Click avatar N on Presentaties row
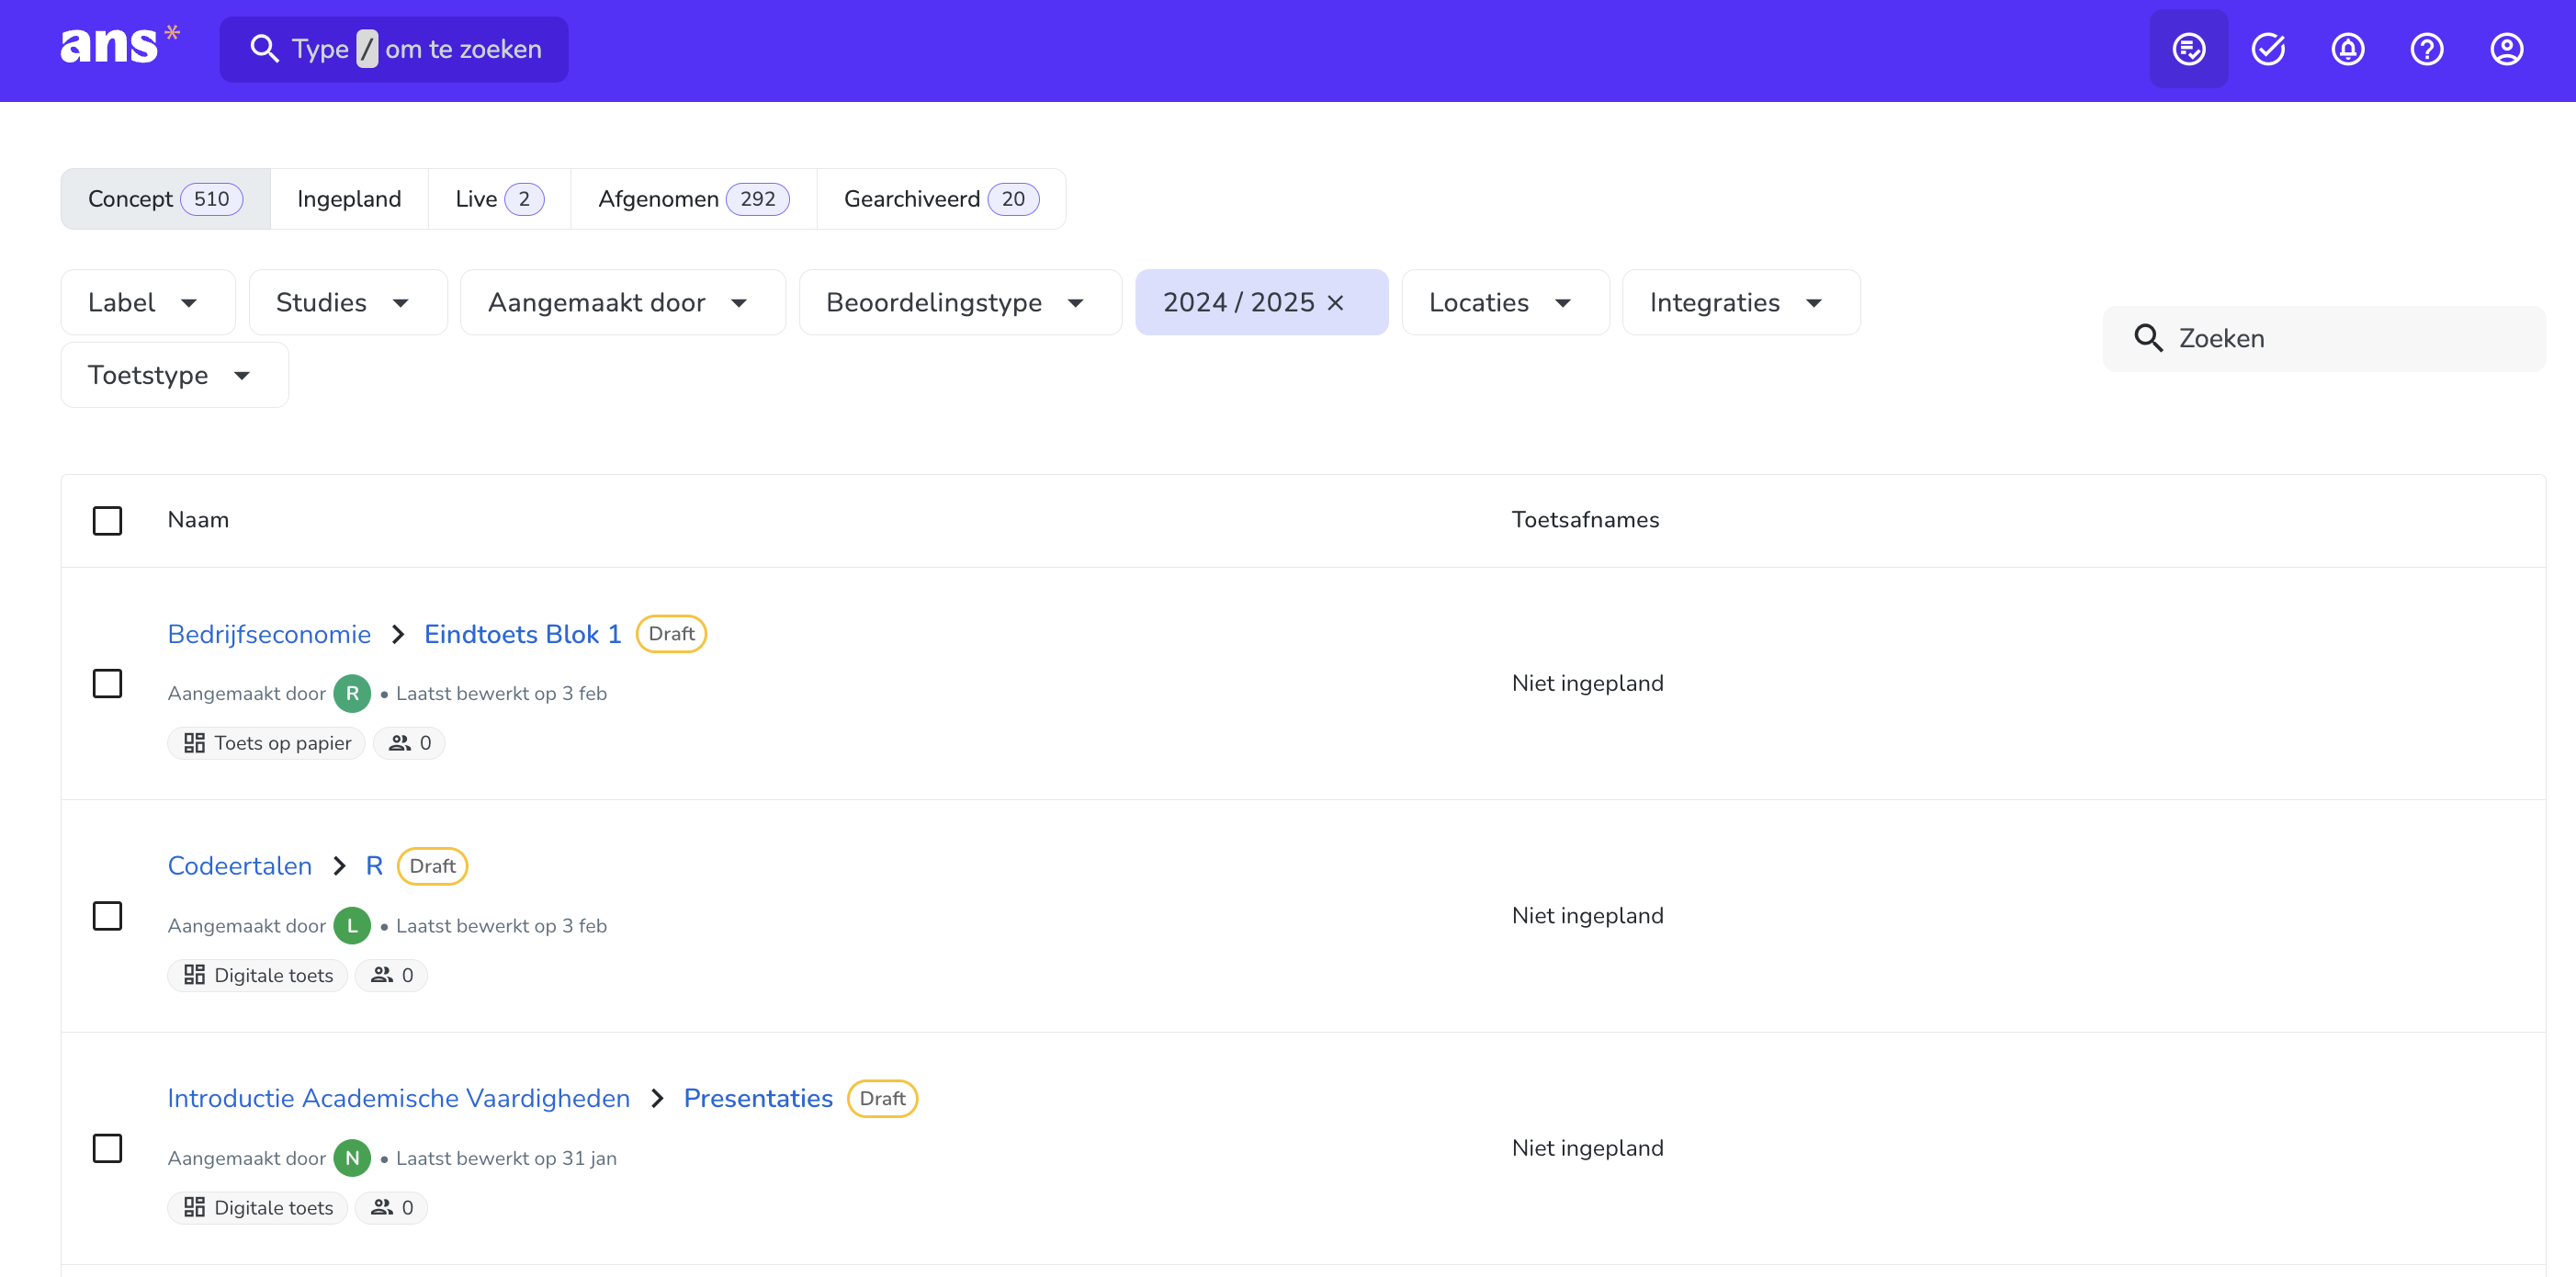 tap(352, 1158)
